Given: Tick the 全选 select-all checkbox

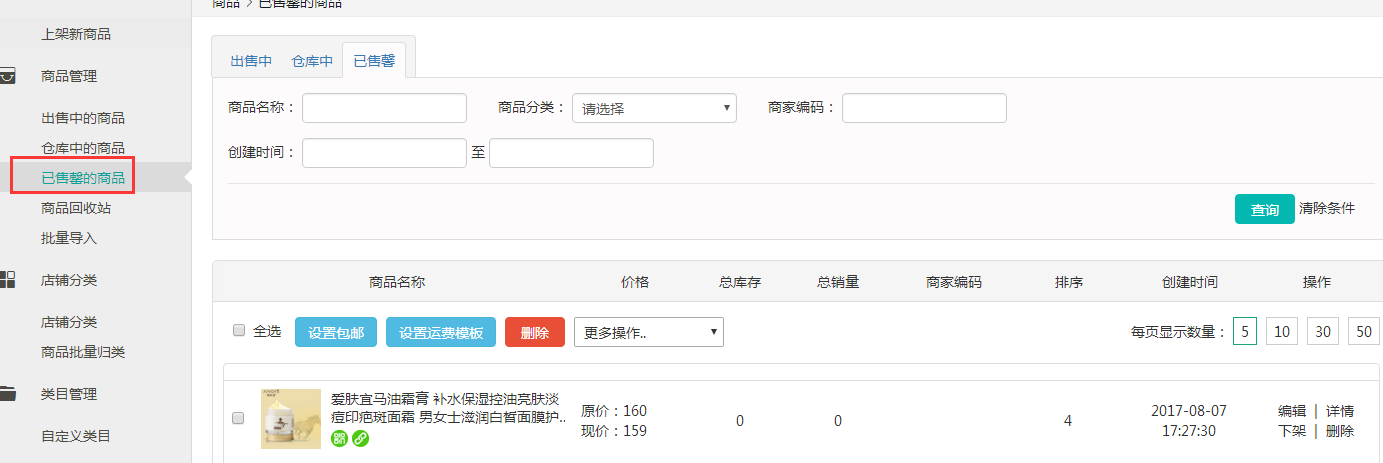Looking at the screenshot, I should (x=239, y=331).
